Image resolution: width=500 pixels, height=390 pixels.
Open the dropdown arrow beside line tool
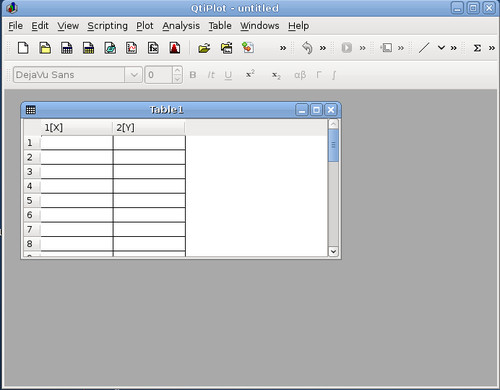click(x=441, y=48)
